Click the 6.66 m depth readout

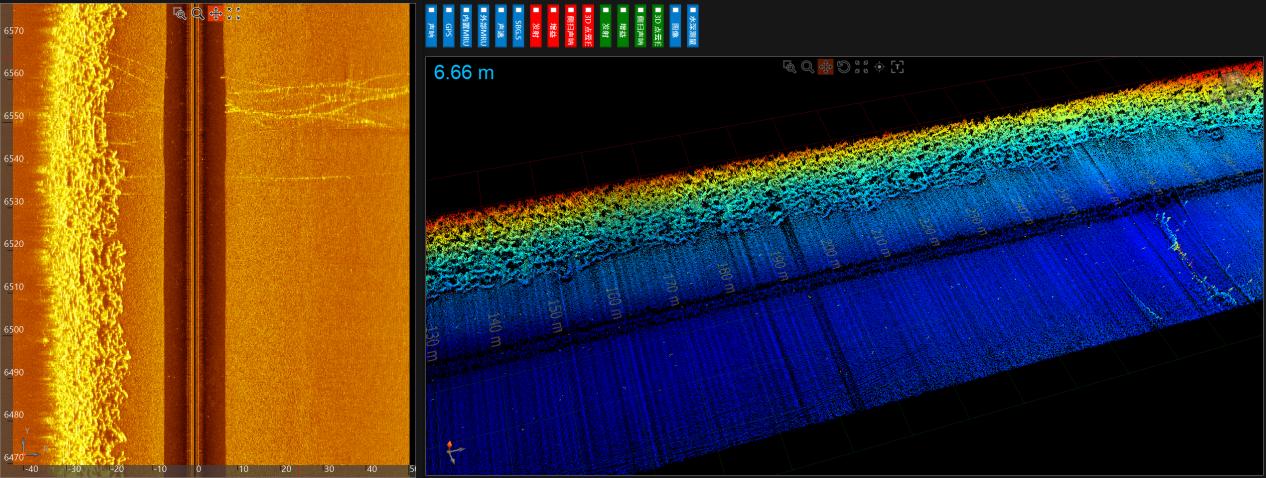pyautogui.click(x=464, y=72)
